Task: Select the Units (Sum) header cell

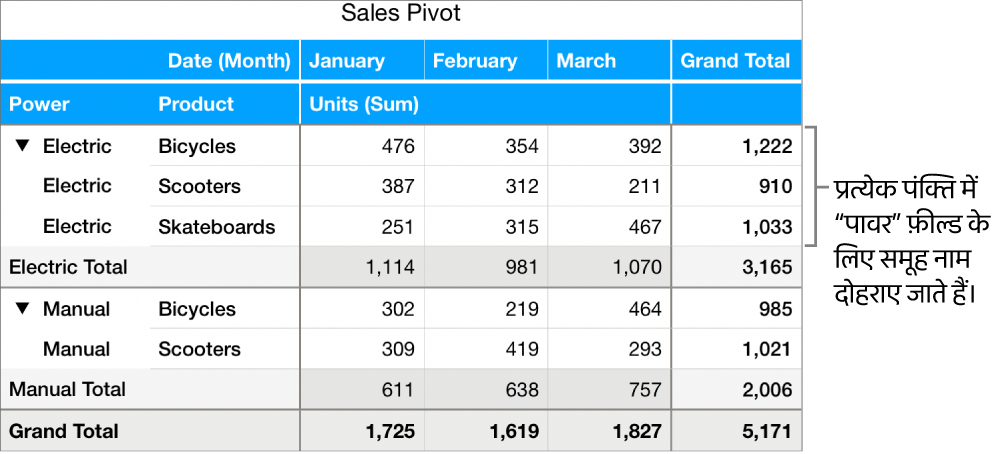Action: pos(363,104)
